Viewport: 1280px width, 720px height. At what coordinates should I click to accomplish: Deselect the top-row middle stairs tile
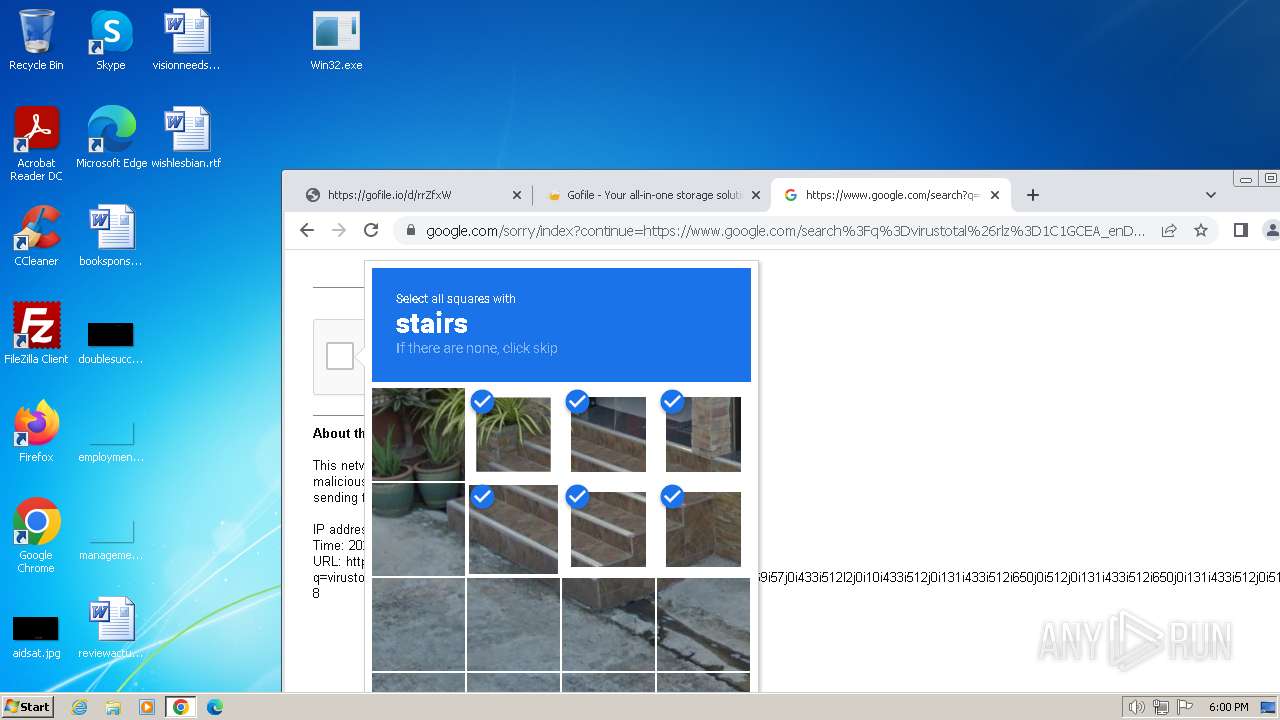pos(608,434)
